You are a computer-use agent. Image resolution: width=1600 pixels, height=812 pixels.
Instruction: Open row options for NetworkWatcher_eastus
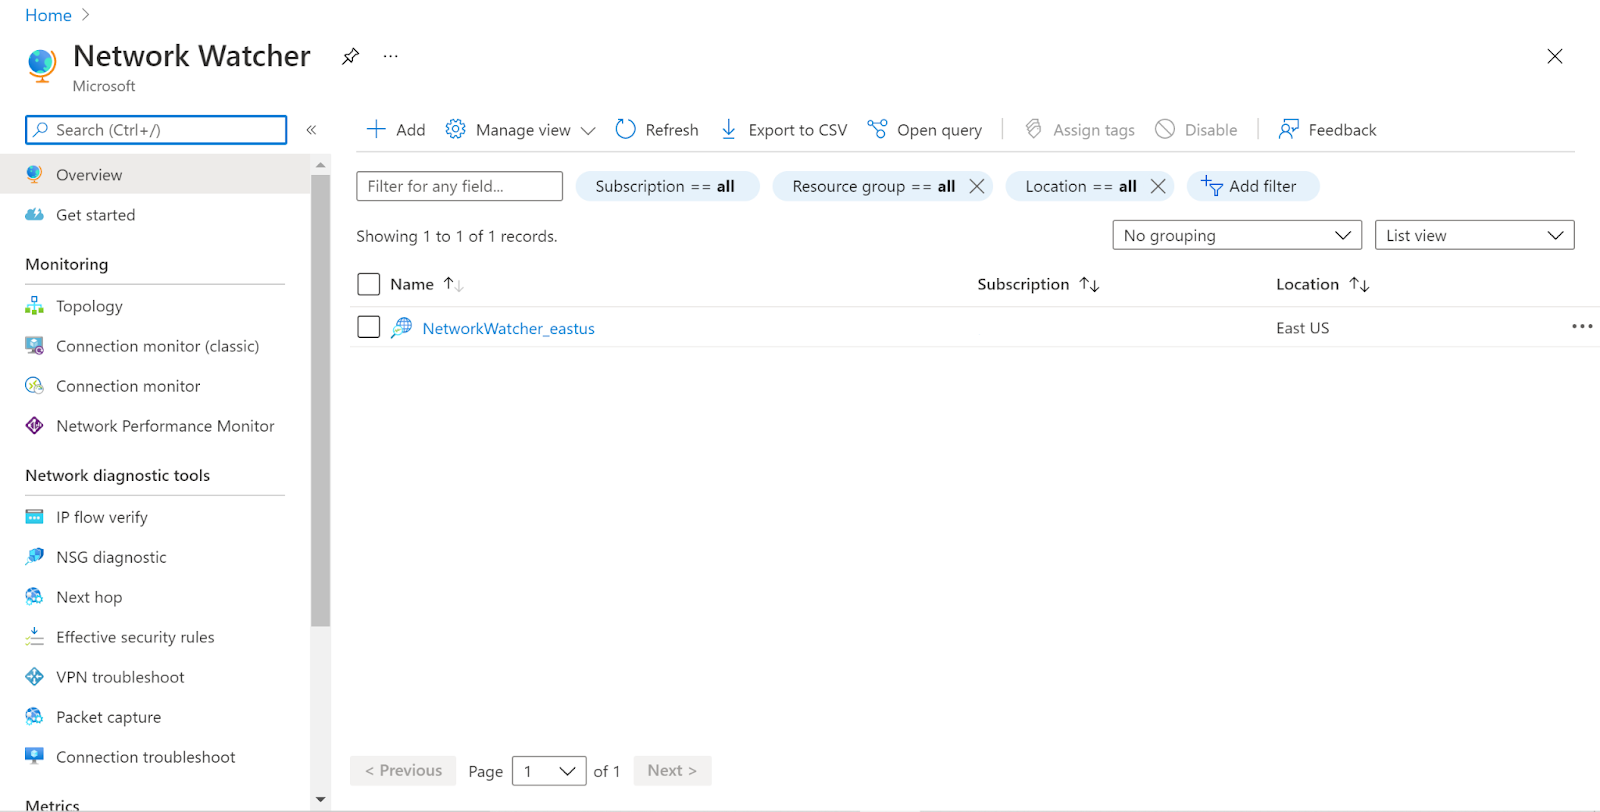coord(1581,327)
